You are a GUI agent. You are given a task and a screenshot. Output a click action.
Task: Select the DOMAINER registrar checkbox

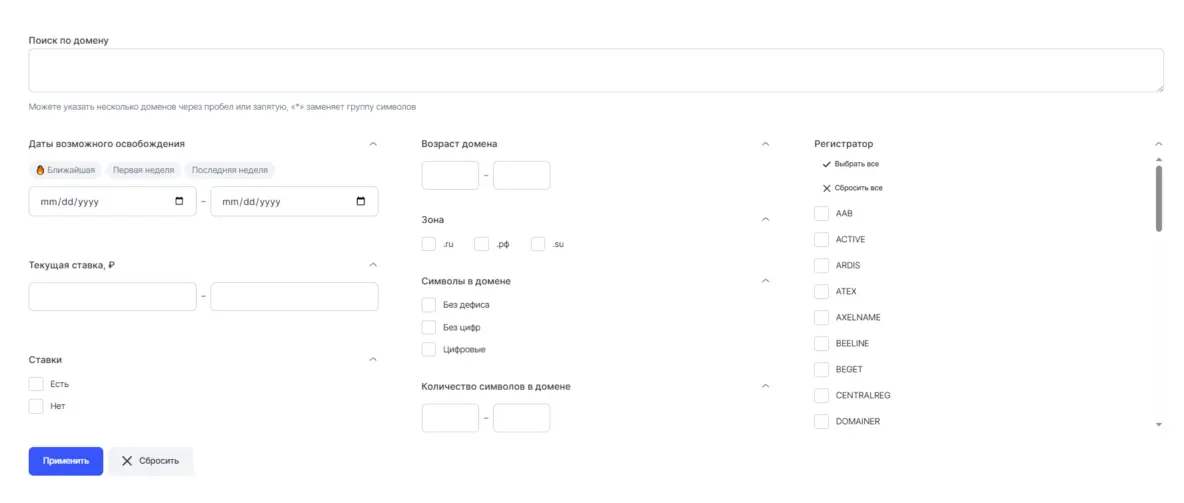pyautogui.click(x=822, y=421)
